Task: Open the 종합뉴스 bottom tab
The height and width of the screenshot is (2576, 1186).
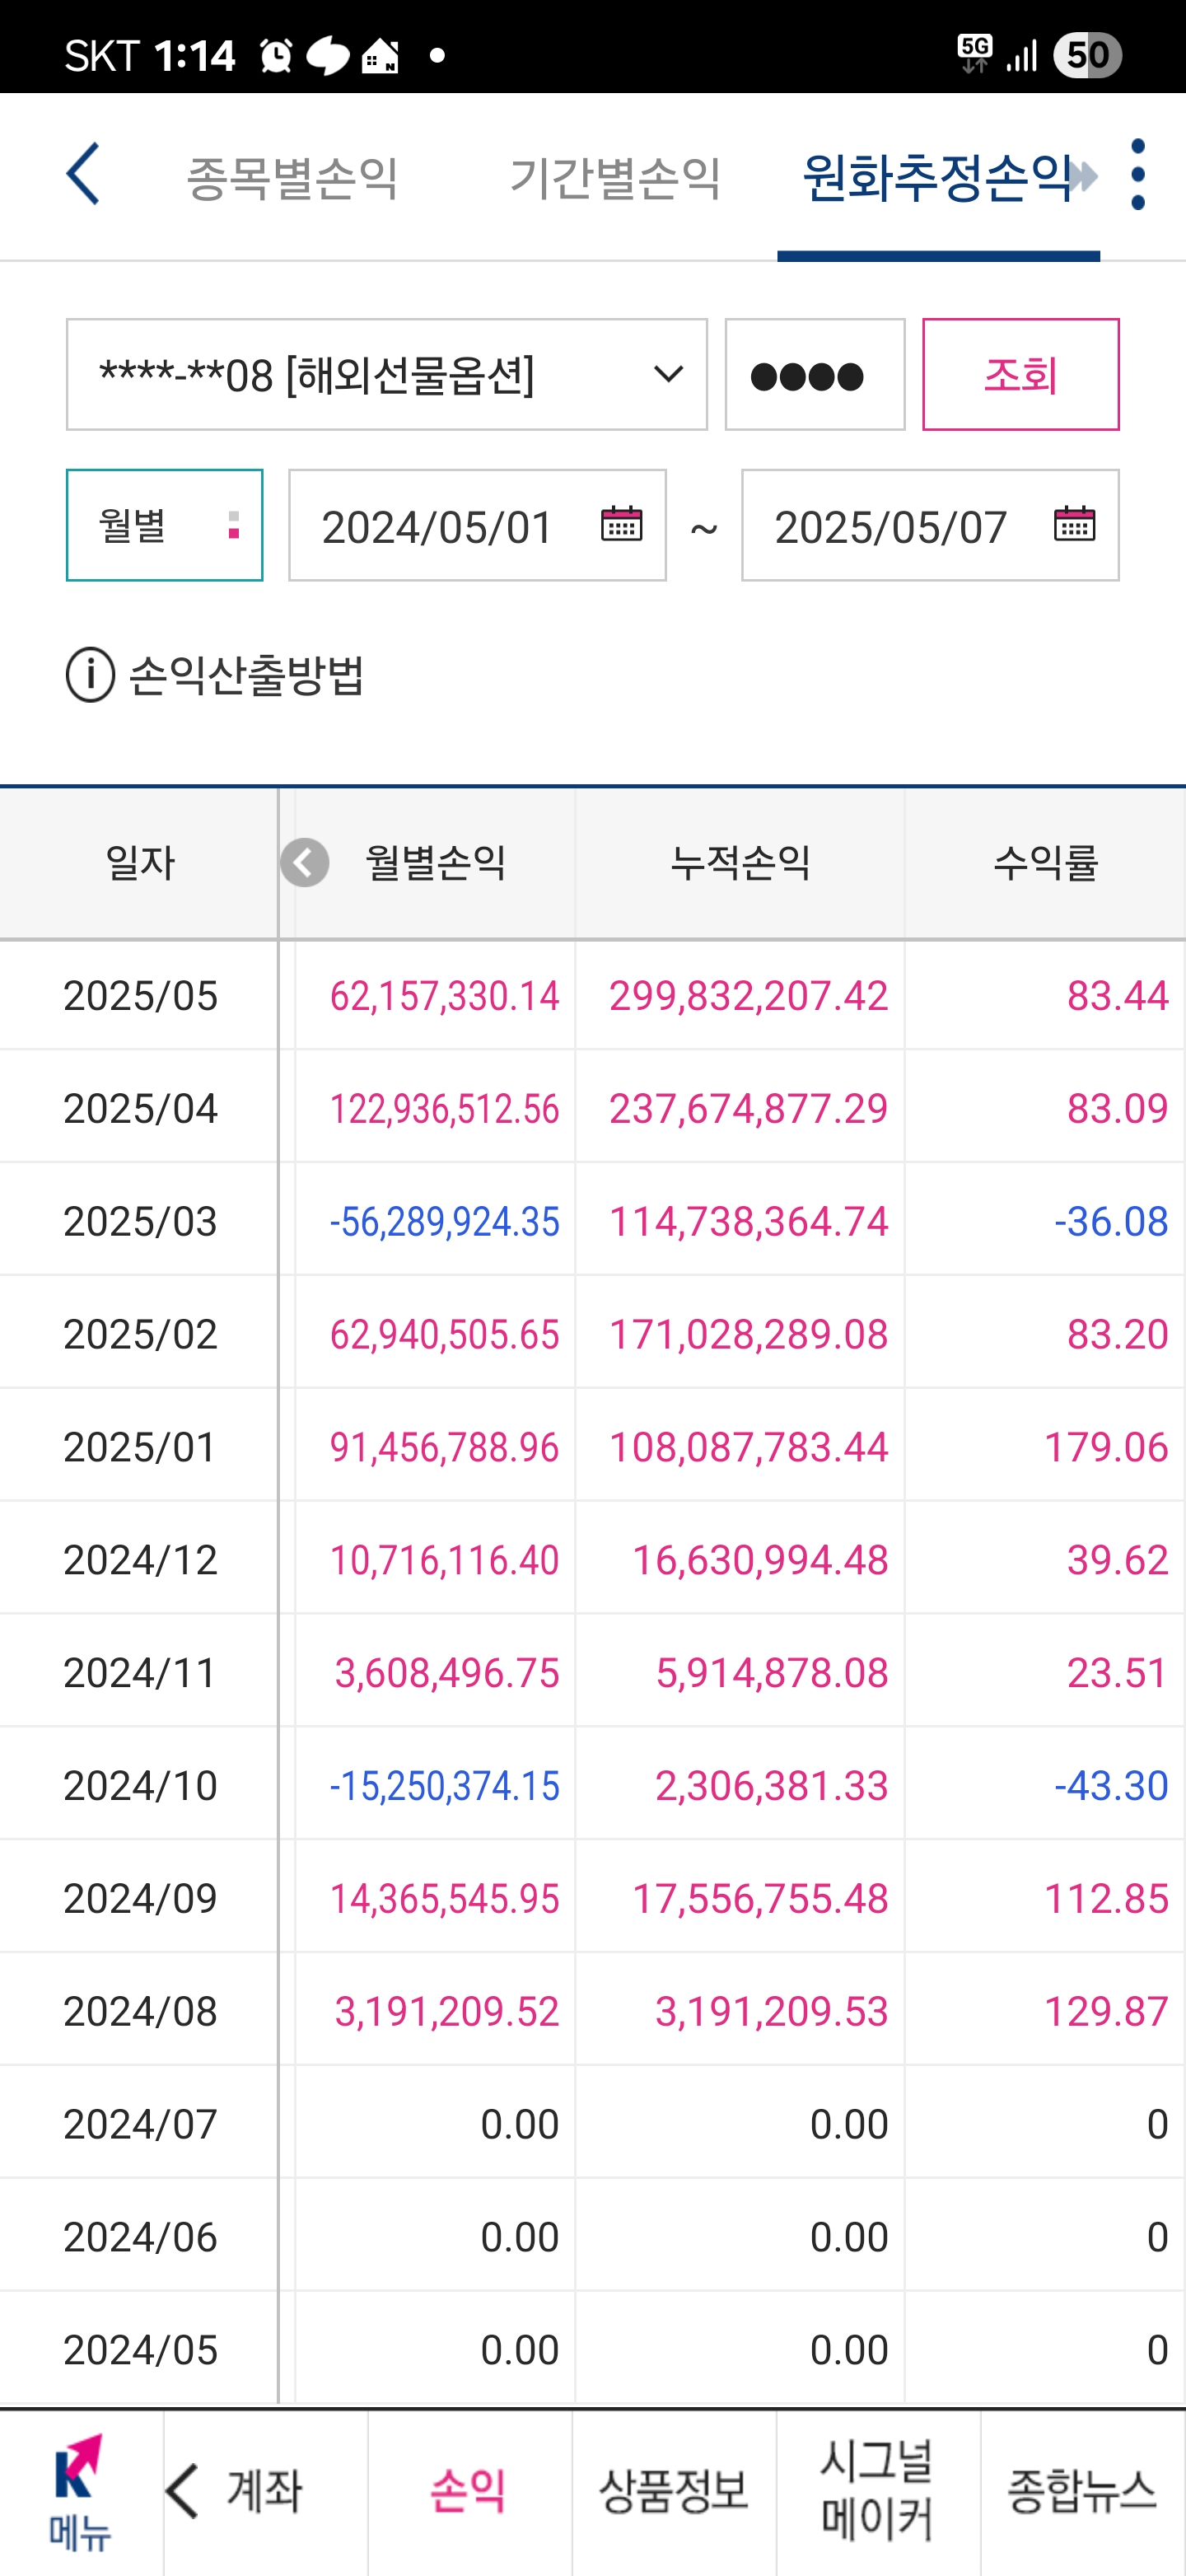Action: point(1082,2491)
